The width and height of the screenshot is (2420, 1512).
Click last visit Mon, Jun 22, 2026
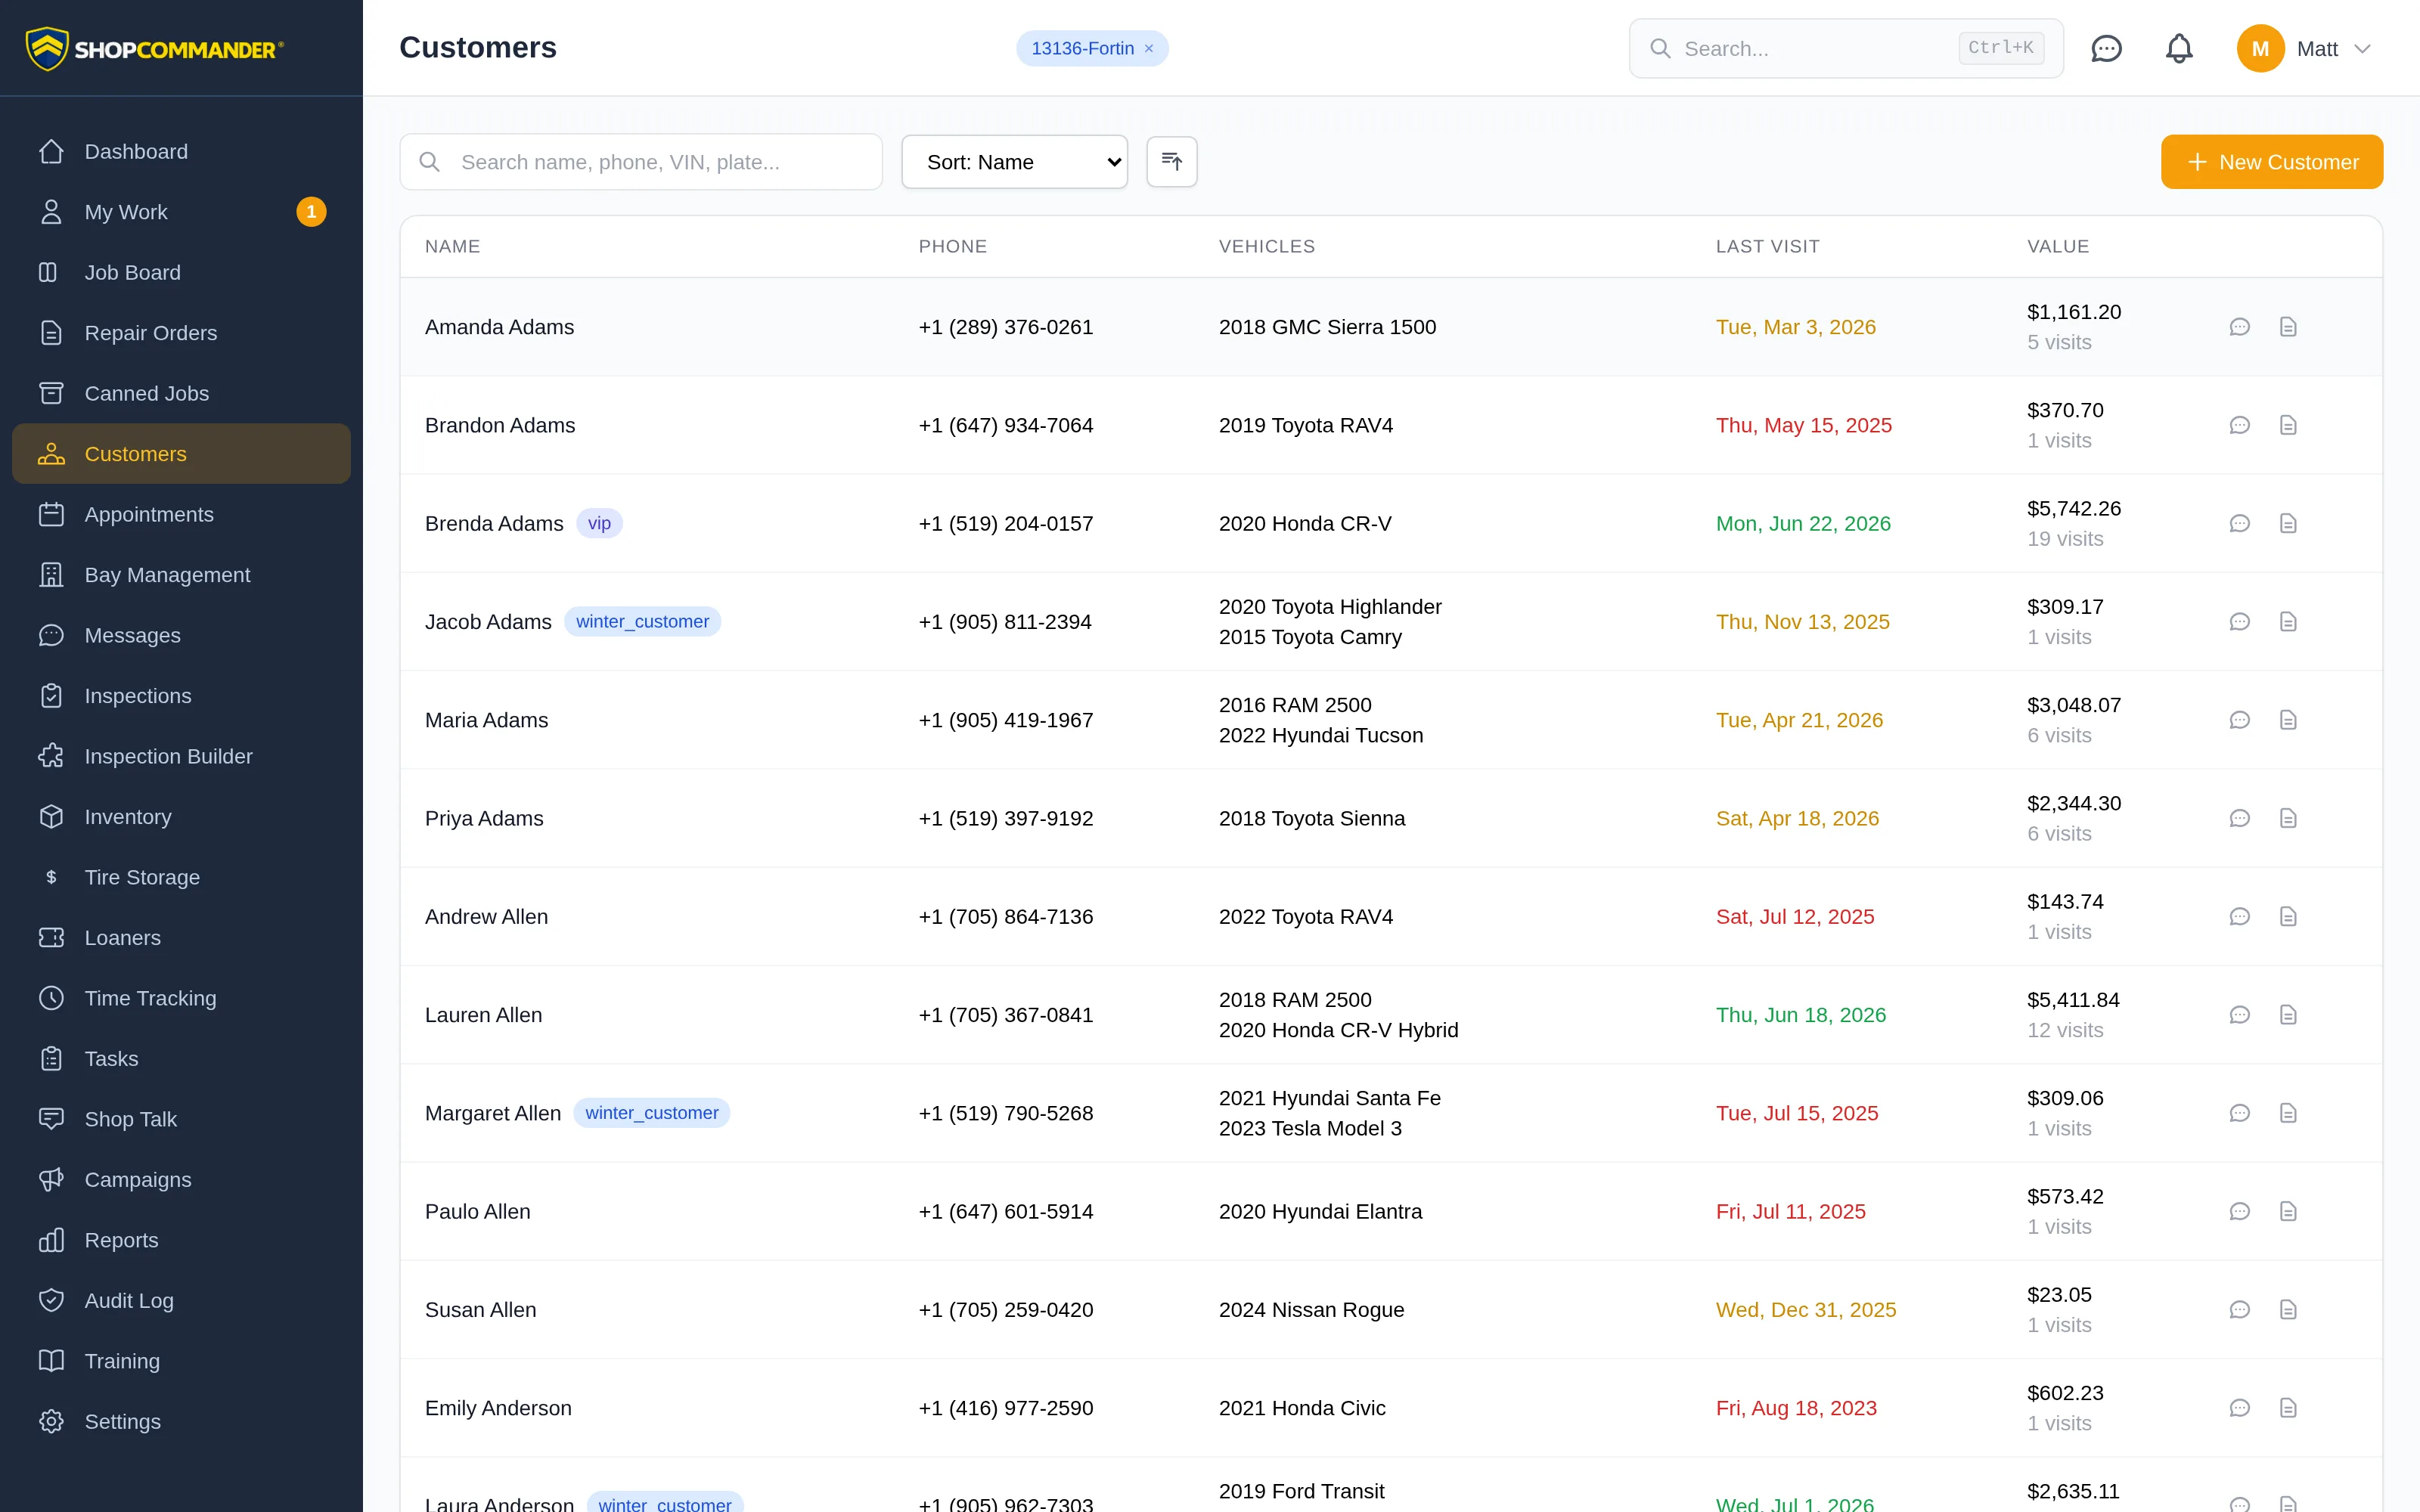pyautogui.click(x=1803, y=523)
